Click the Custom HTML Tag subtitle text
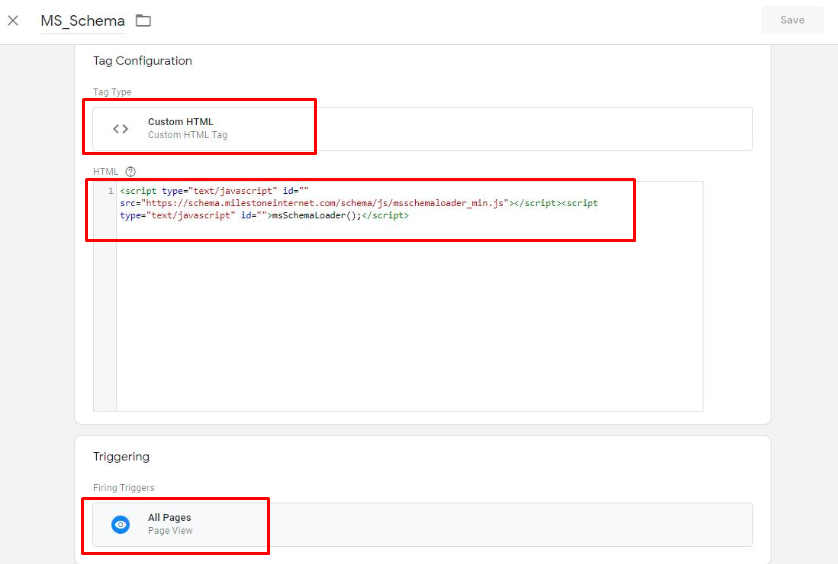The width and height of the screenshot is (838, 564). (x=188, y=135)
